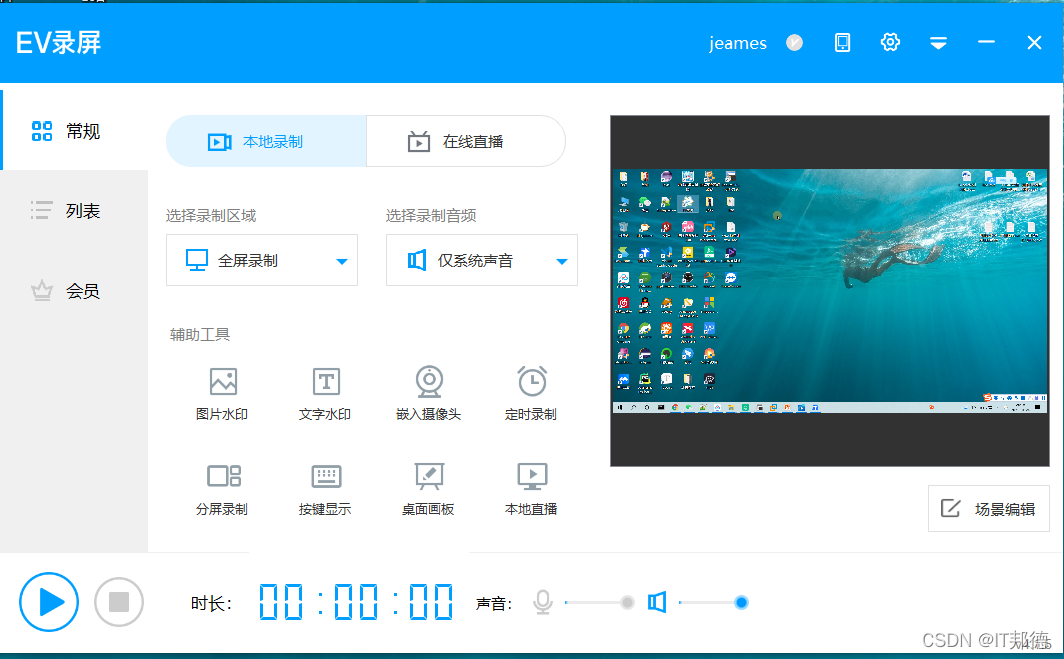1064x659 pixels.
Task: Adjust the system sound volume slider
Action: point(713,602)
